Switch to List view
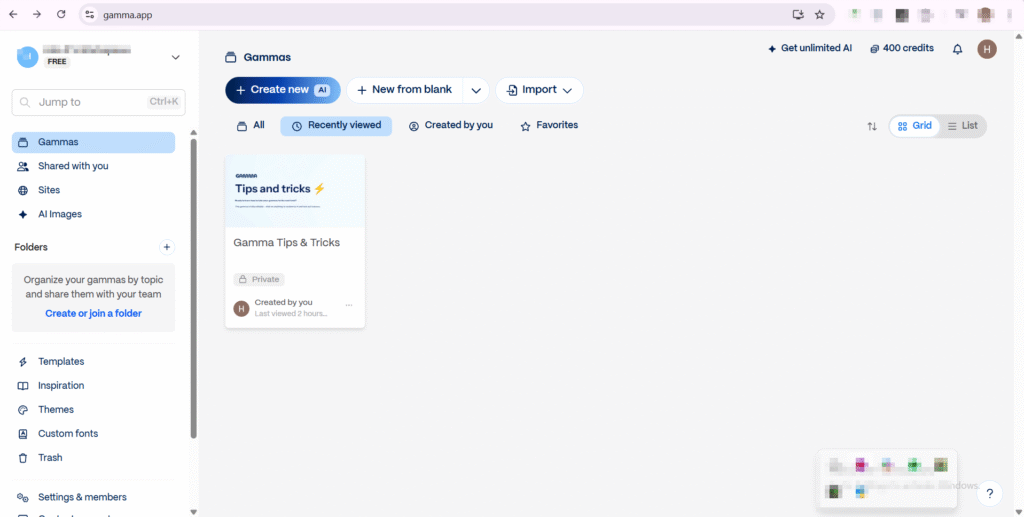 click(963, 126)
